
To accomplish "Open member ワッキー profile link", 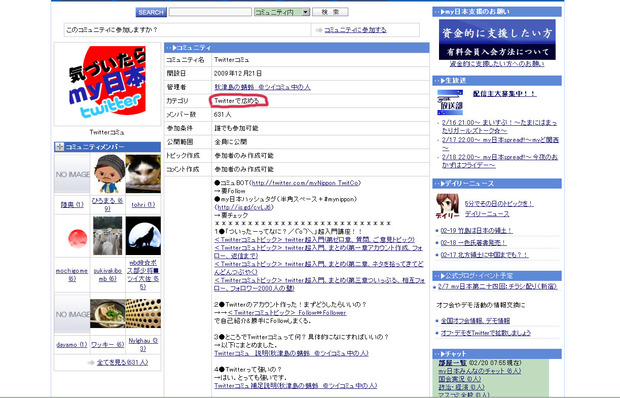I will pos(108,345).
